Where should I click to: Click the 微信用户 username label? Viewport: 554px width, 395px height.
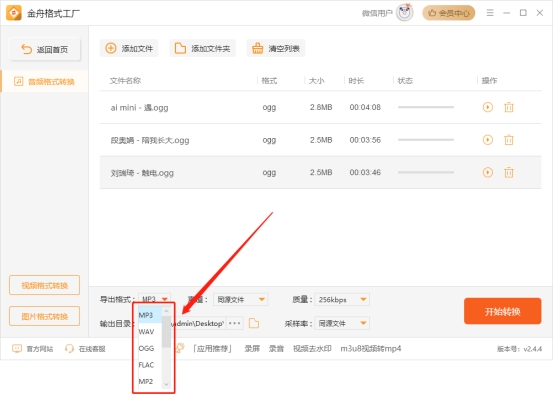coord(377,13)
